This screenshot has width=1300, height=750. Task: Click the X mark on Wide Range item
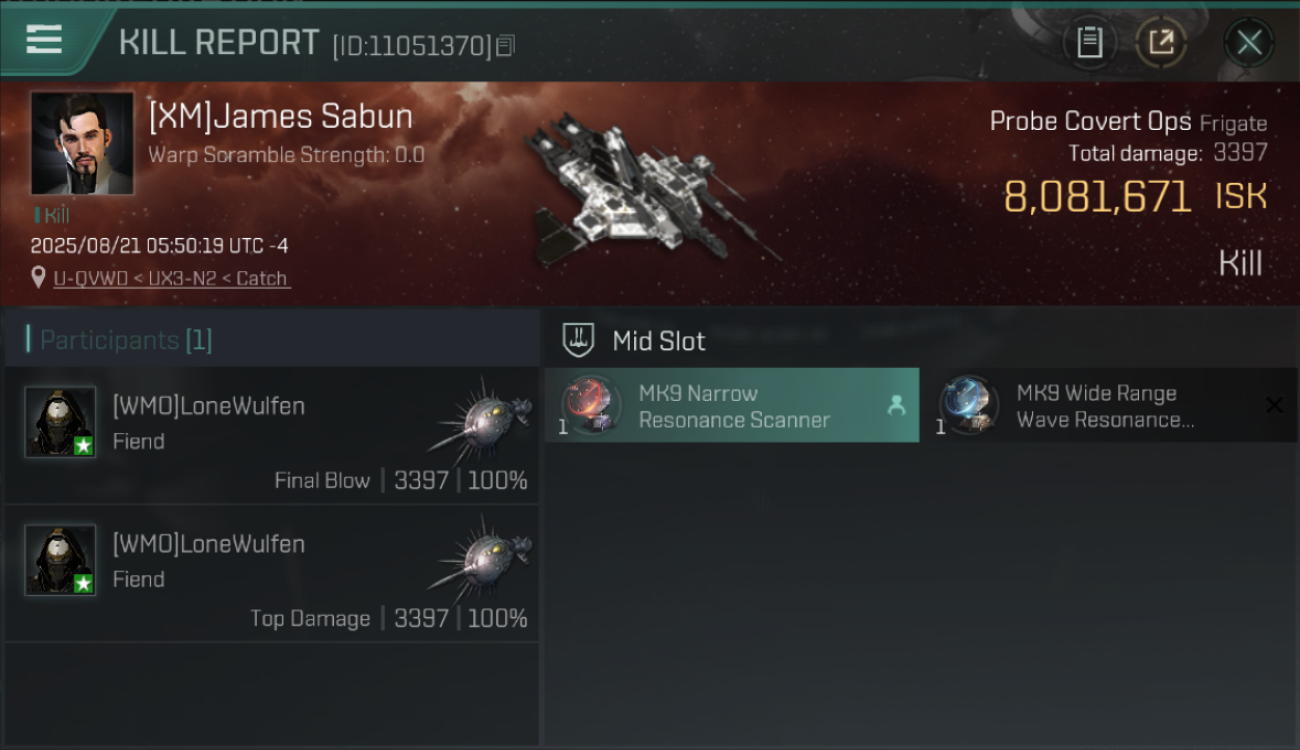point(1274,405)
